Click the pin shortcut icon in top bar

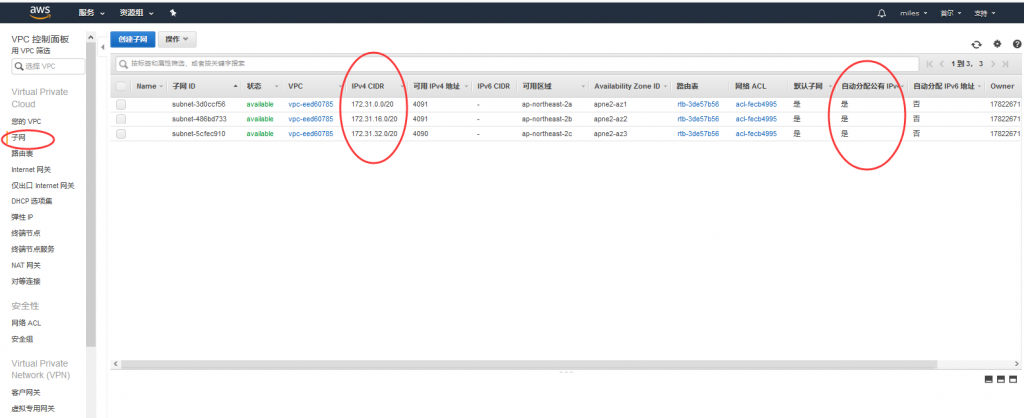click(x=174, y=14)
